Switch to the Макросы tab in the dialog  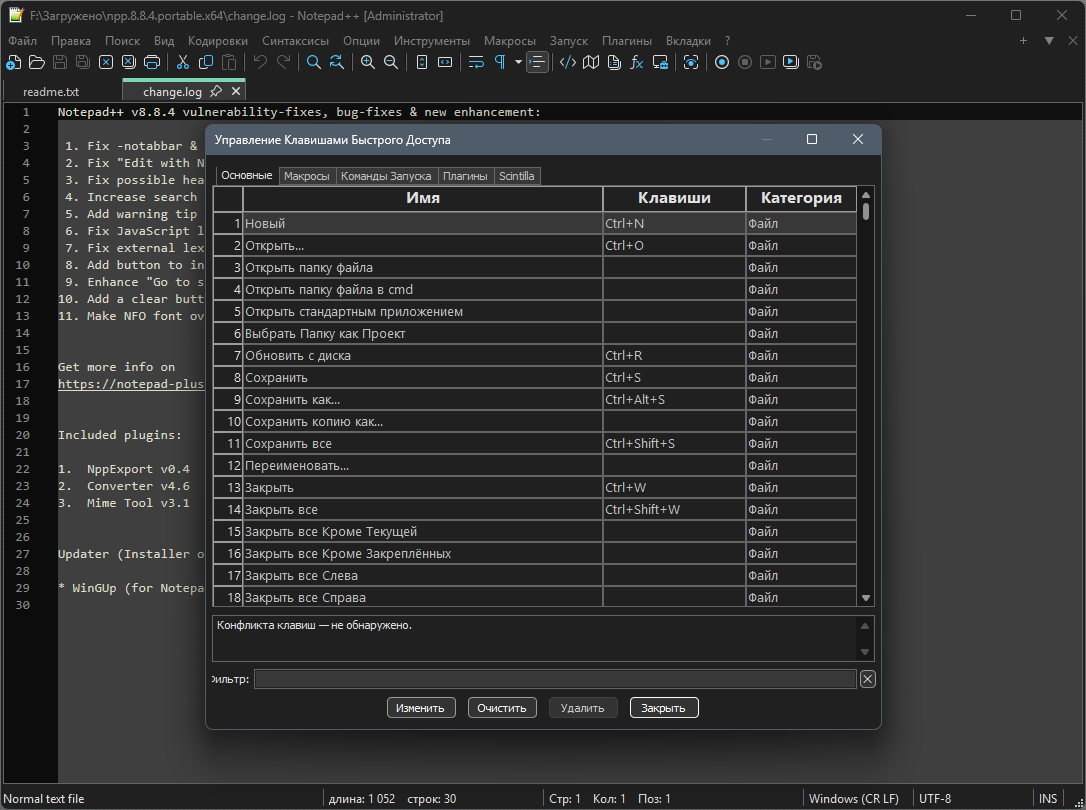306,176
